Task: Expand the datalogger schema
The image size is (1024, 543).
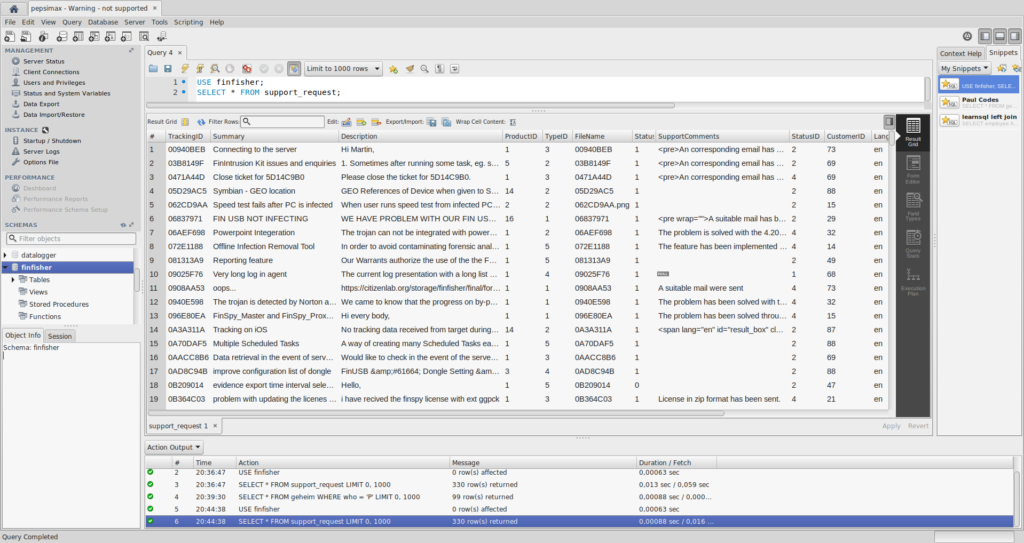Action: click(x=6, y=256)
